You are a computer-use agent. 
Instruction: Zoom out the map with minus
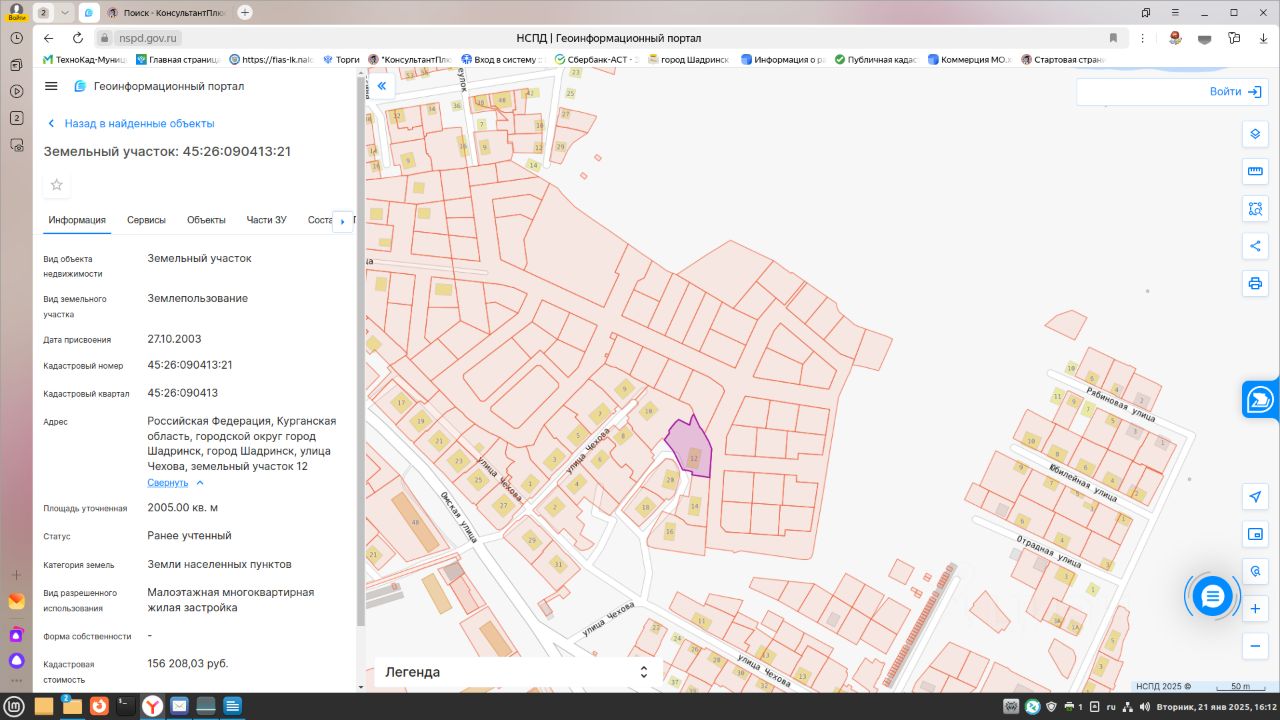point(1255,646)
